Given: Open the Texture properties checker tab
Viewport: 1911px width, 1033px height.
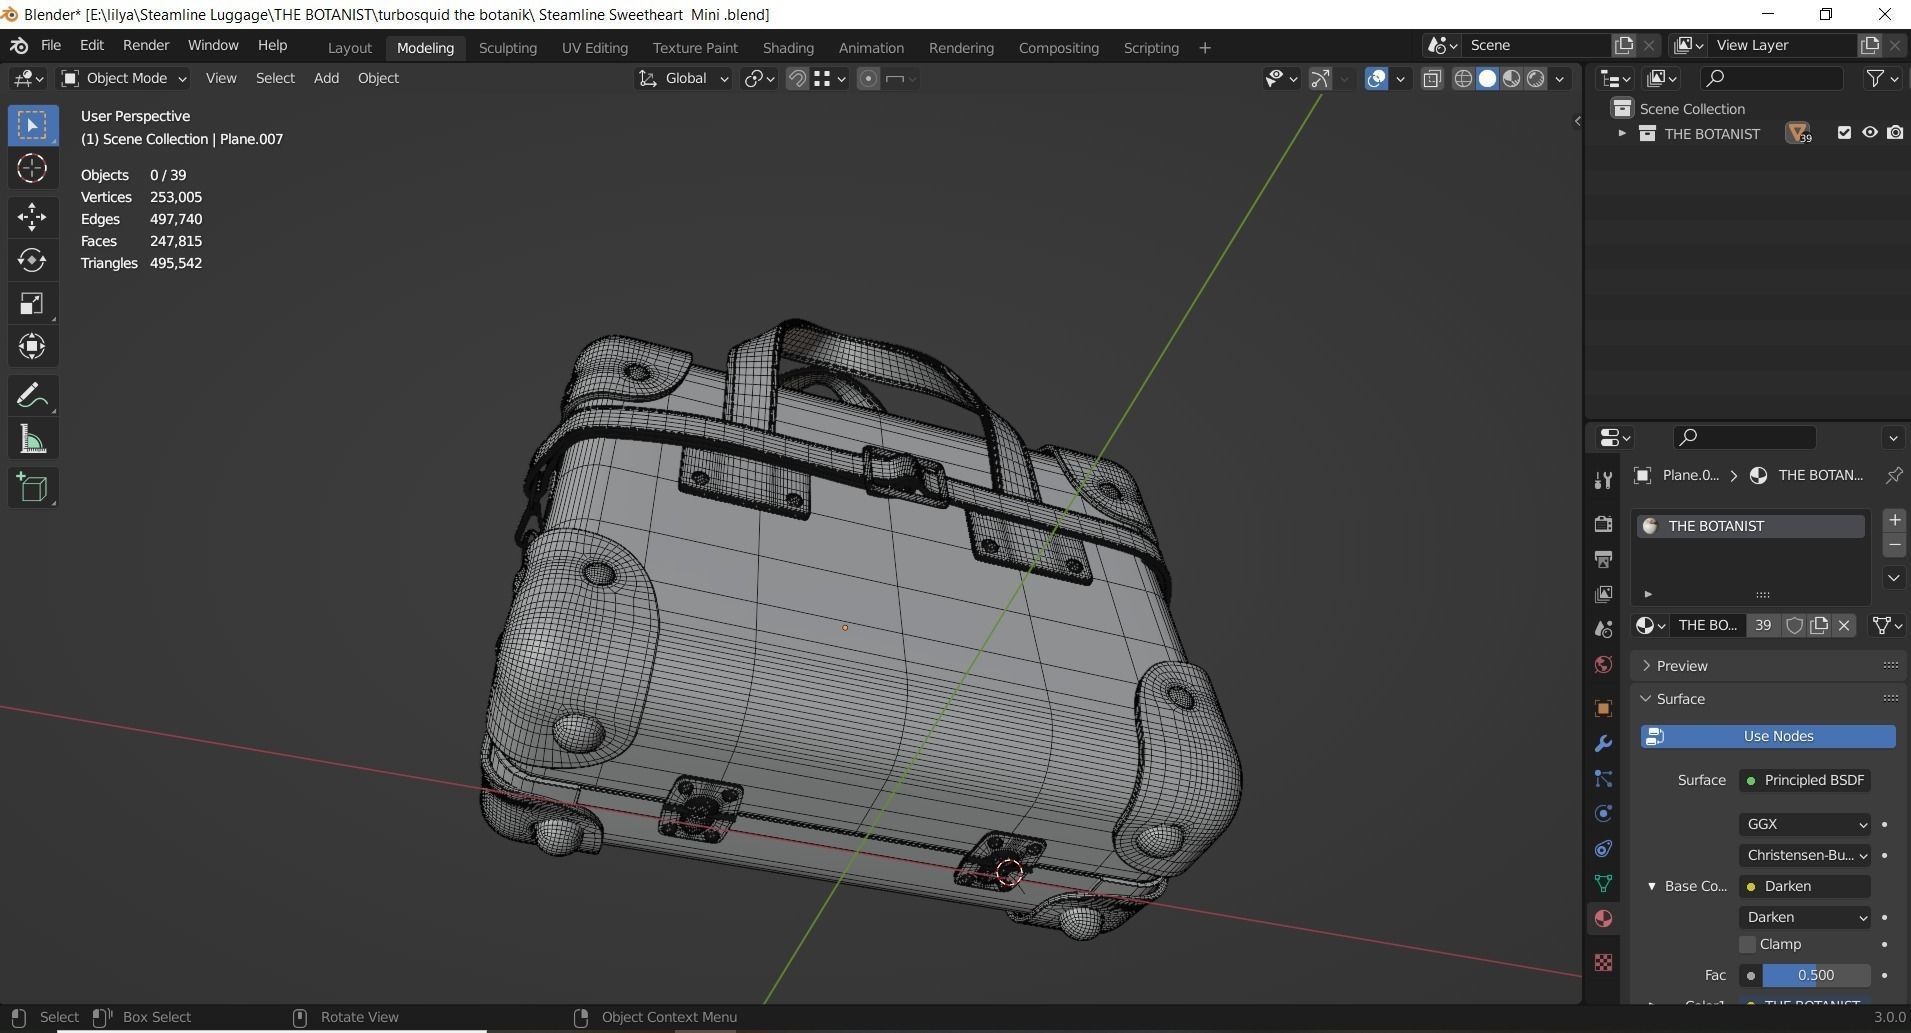Looking at the screenshot, I should click(x=1603, y=962).
